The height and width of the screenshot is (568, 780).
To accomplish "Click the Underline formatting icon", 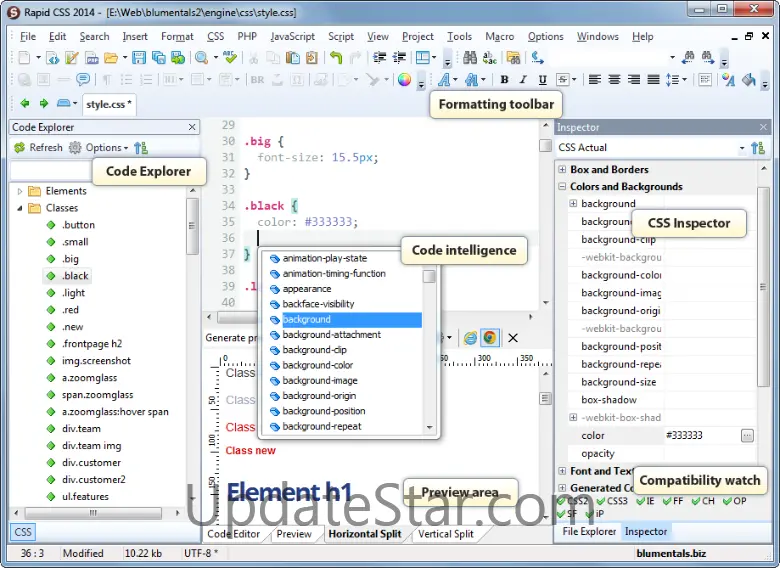I will 542,80.
